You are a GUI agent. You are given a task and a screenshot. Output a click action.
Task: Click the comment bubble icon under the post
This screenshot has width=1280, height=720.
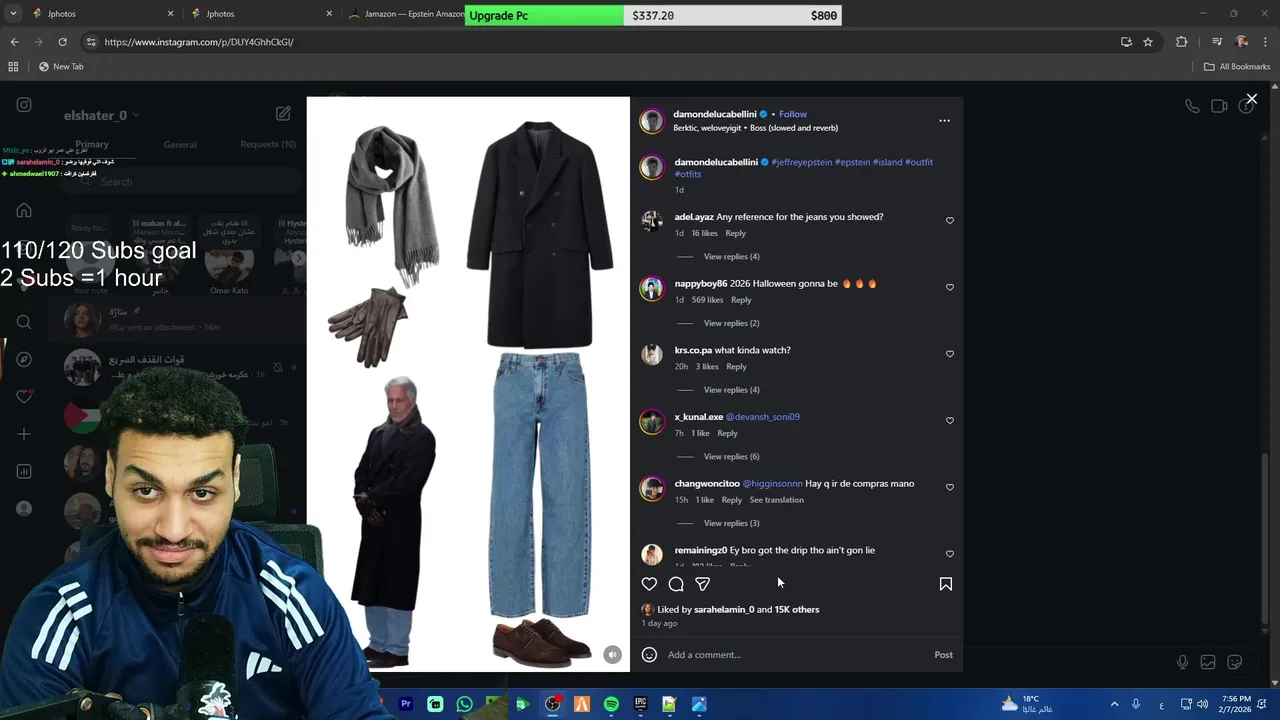676,584
